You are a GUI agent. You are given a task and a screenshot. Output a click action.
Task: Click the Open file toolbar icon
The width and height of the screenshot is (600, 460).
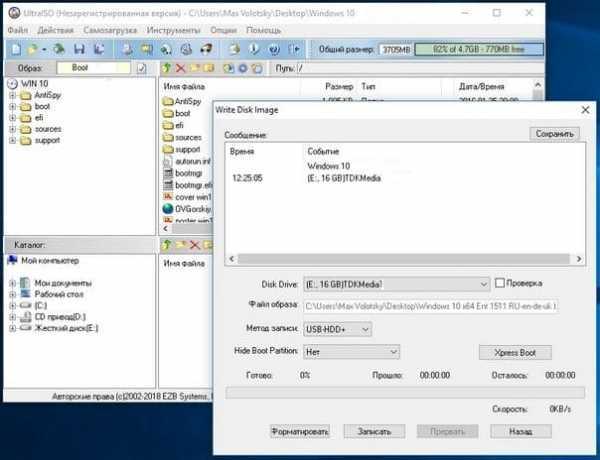[x=33, y=49]
